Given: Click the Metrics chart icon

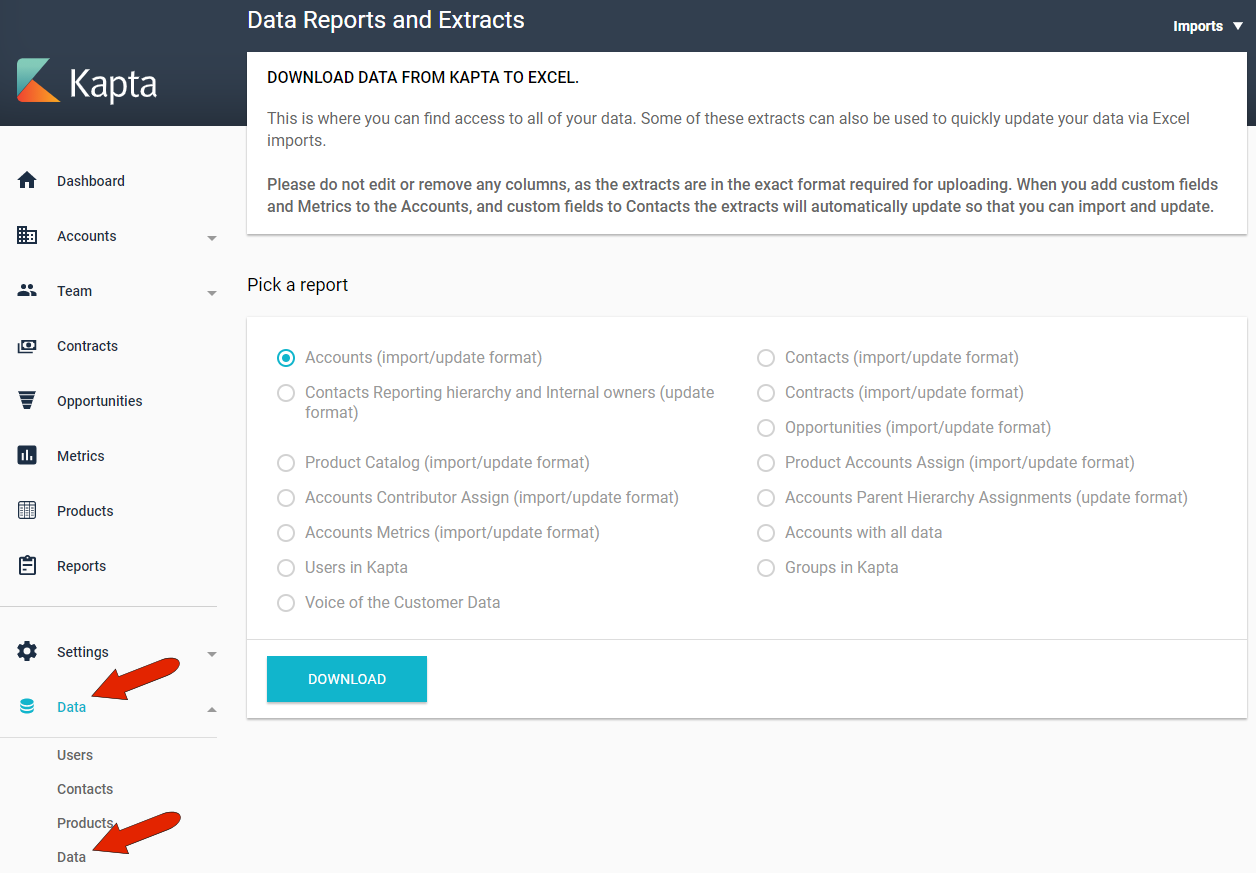Looking at the screenshot, I should coord(27,456).
